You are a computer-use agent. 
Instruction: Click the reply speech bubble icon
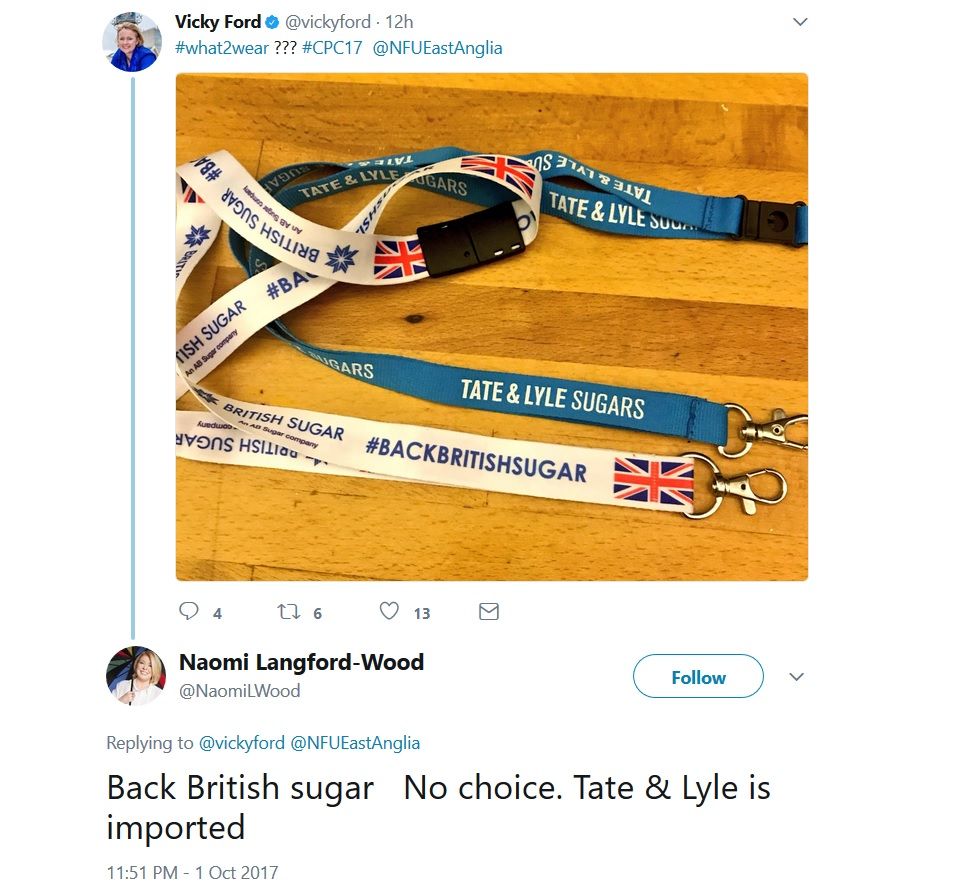tap(188, 611)
